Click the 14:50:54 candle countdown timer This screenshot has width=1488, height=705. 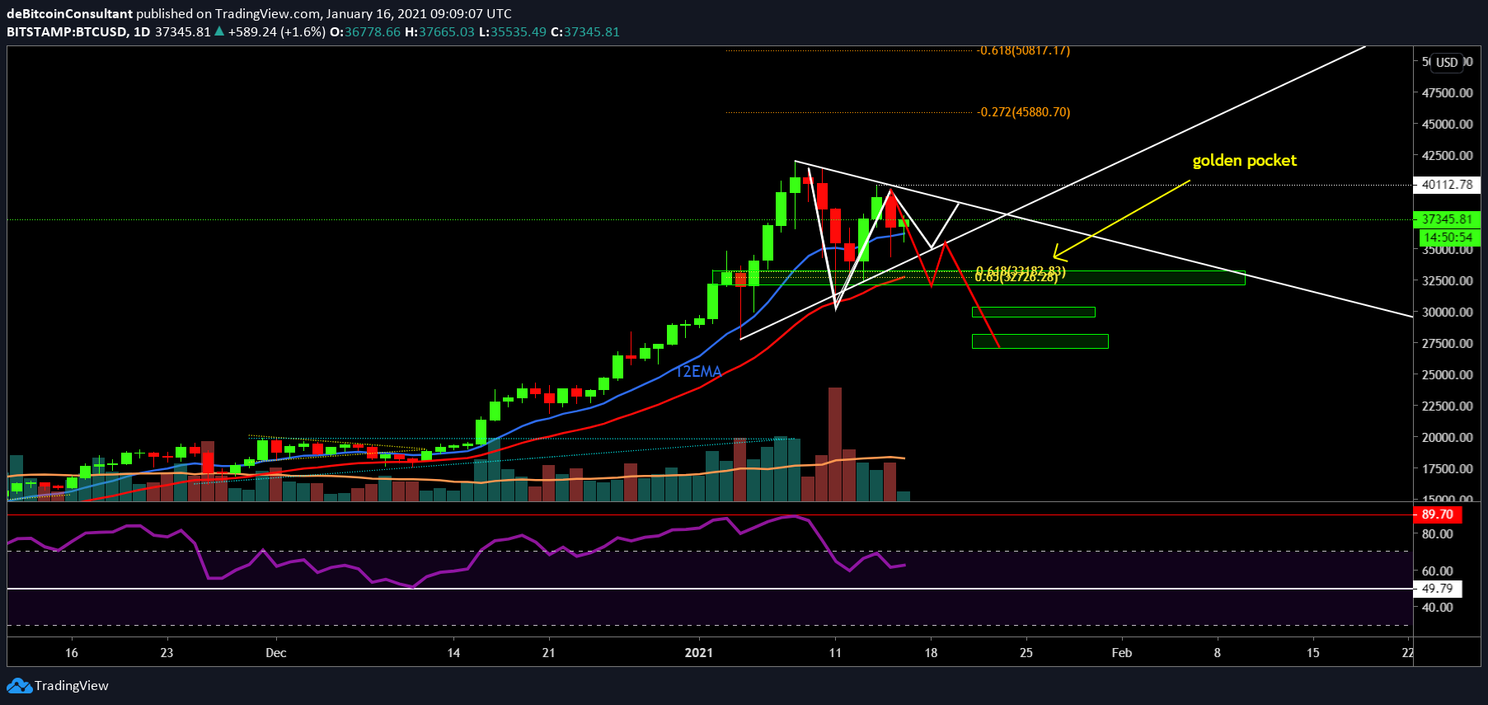coord(1447,237)
